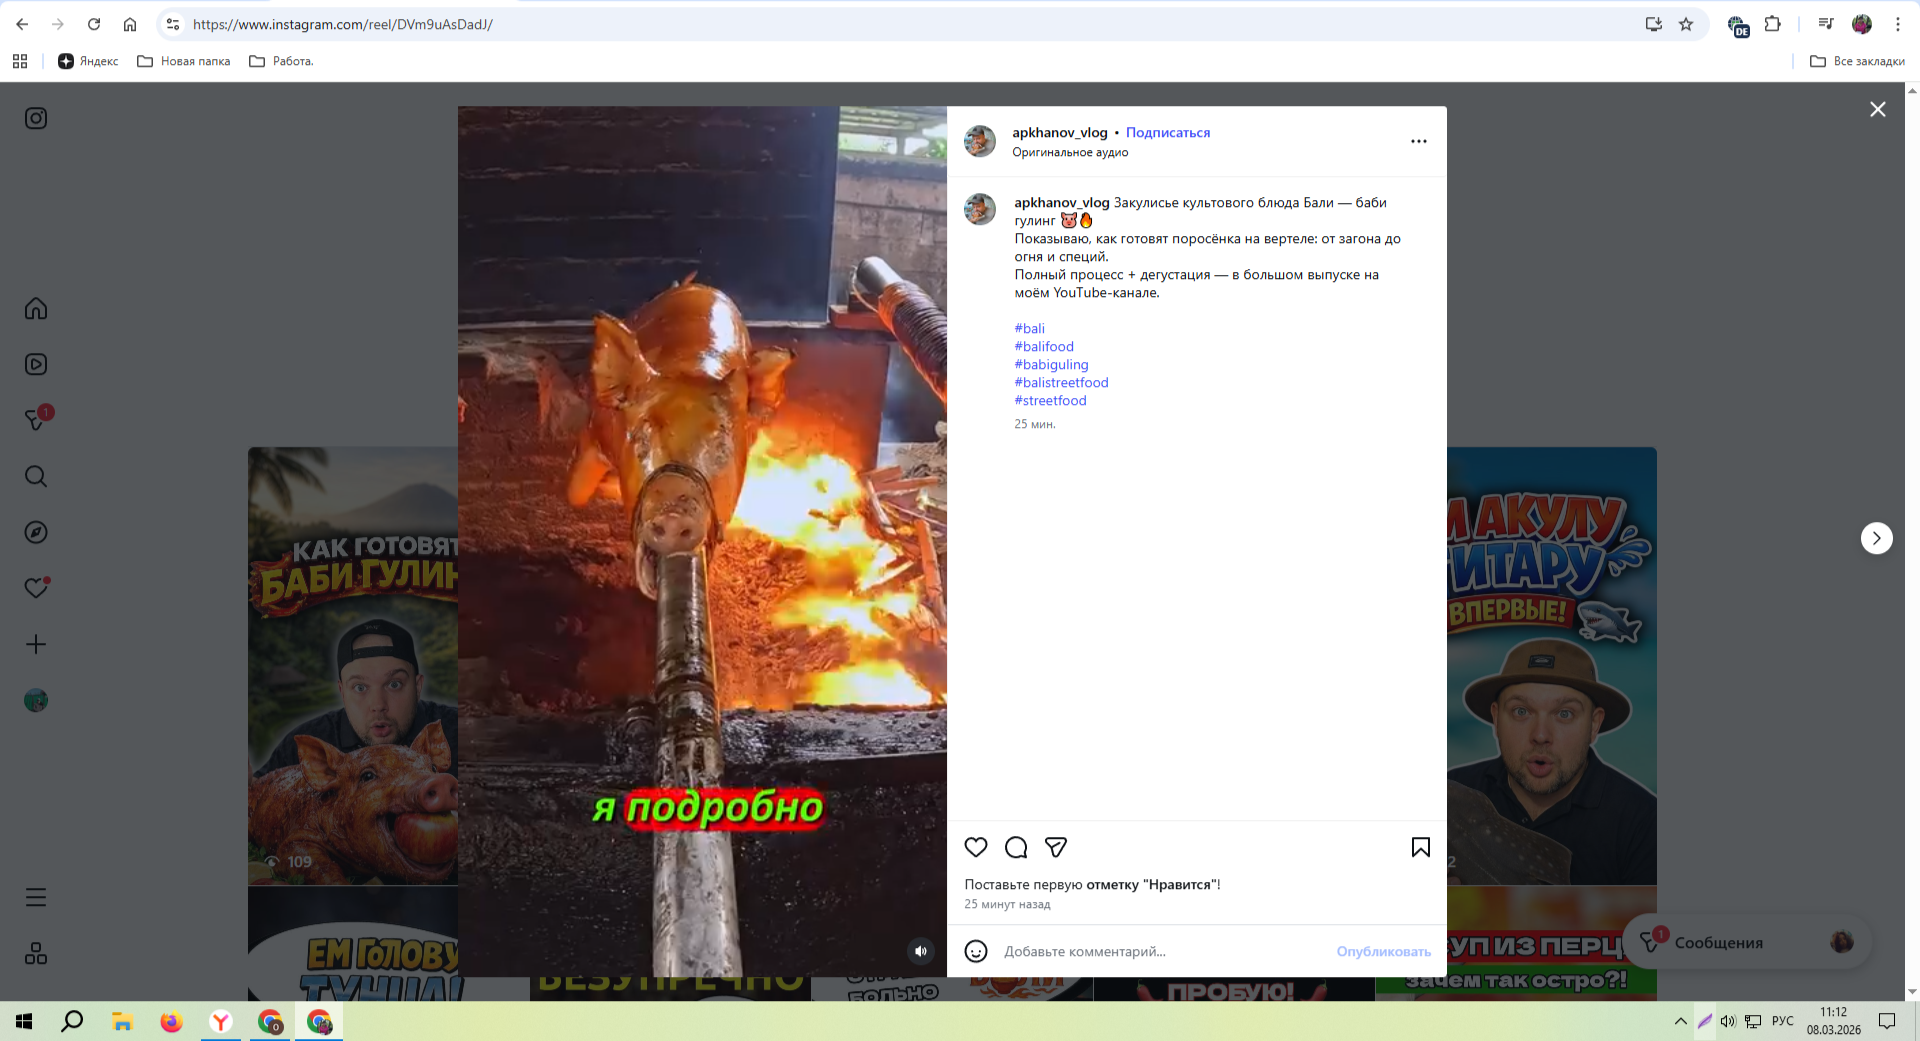Screen dimensions: 1920x1041
Task: Open Chrome profile avatar
Action: (x=1862, y=24)
